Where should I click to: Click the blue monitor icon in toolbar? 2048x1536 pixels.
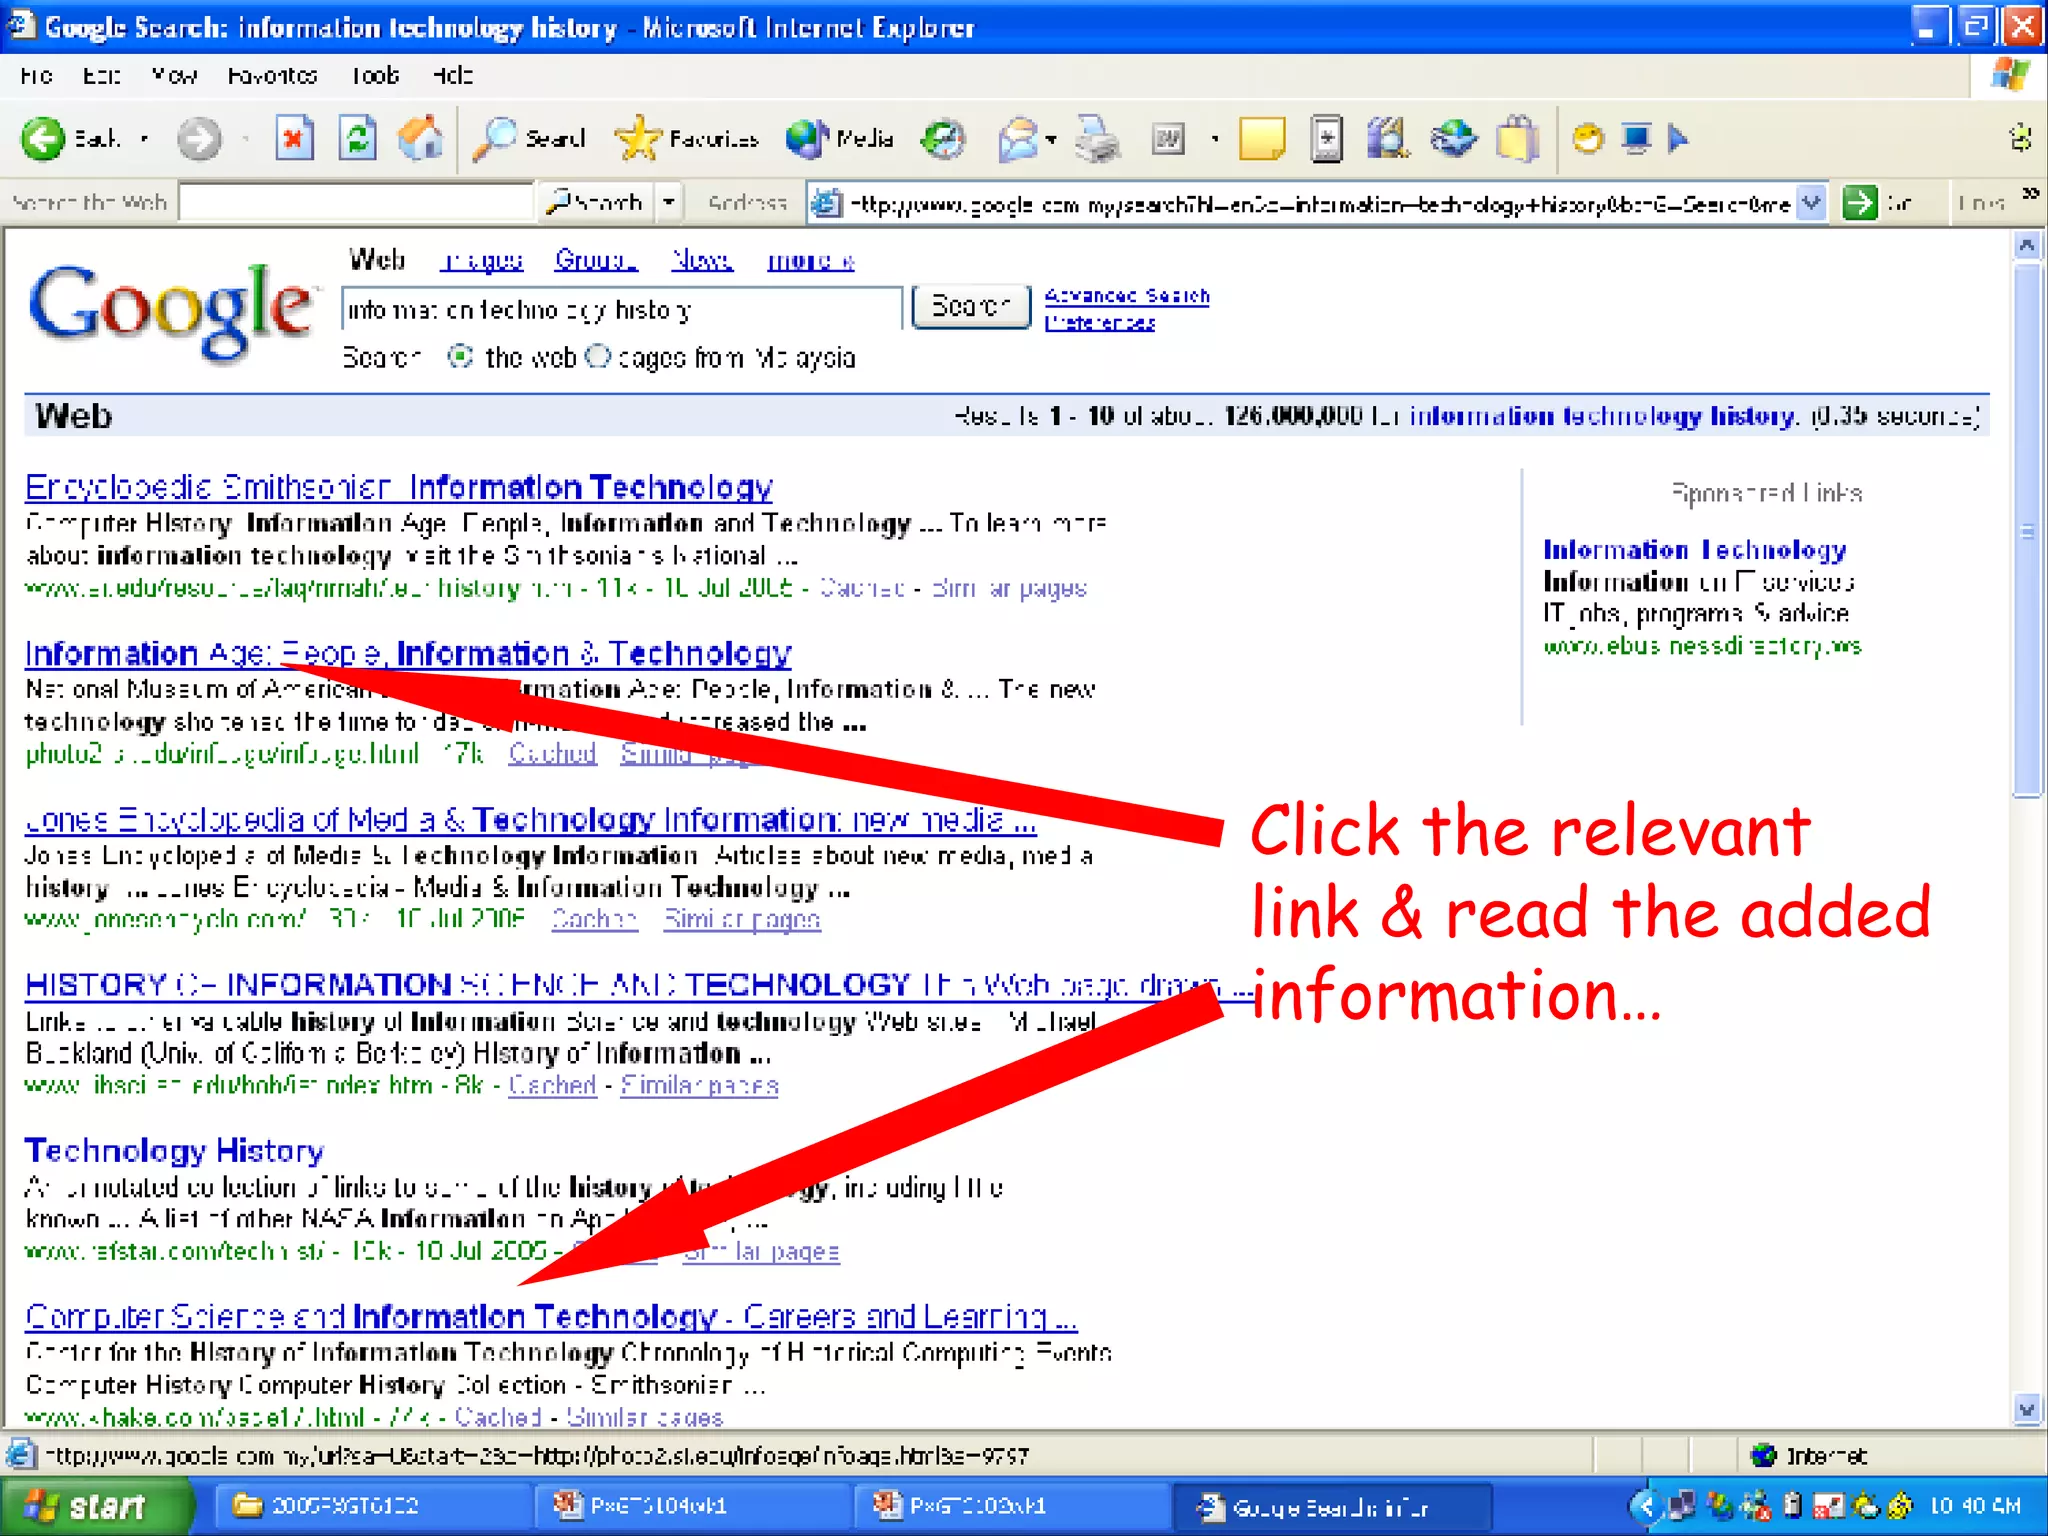(1637, 139)
